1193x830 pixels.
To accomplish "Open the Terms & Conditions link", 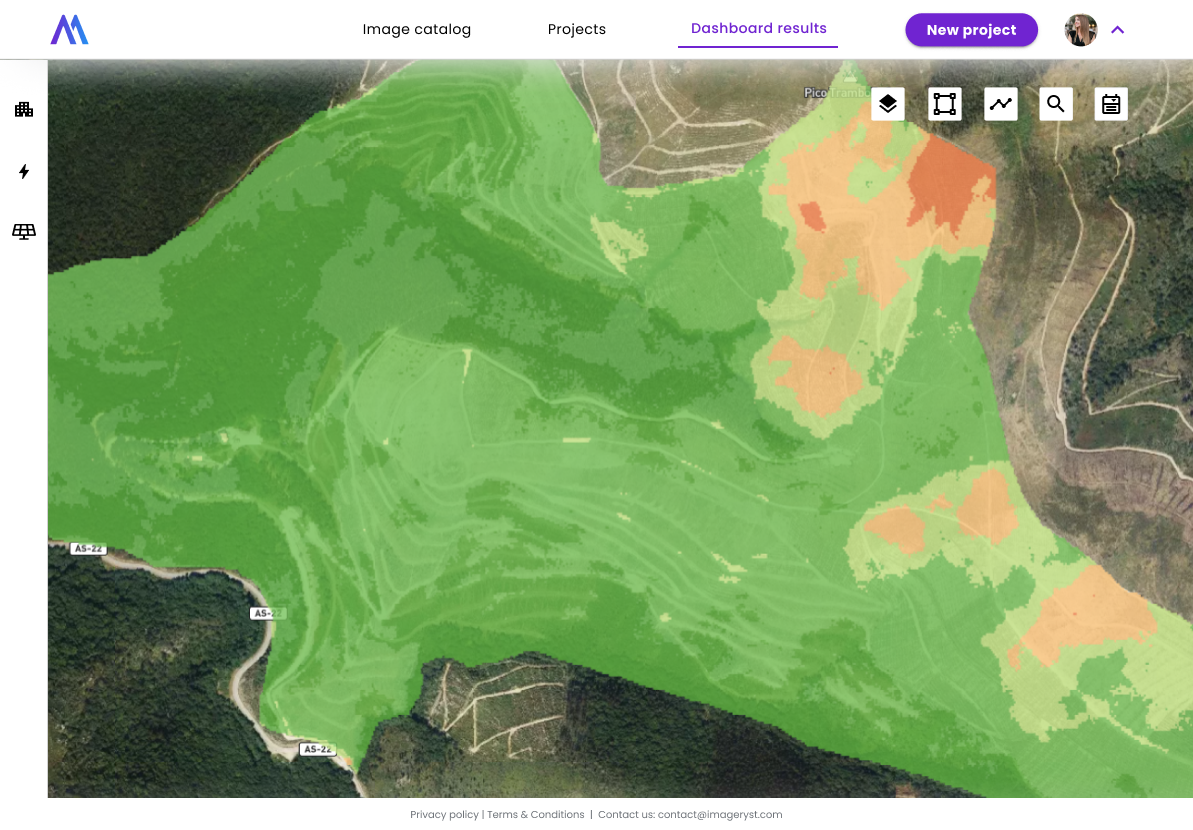I will point(536,815).
